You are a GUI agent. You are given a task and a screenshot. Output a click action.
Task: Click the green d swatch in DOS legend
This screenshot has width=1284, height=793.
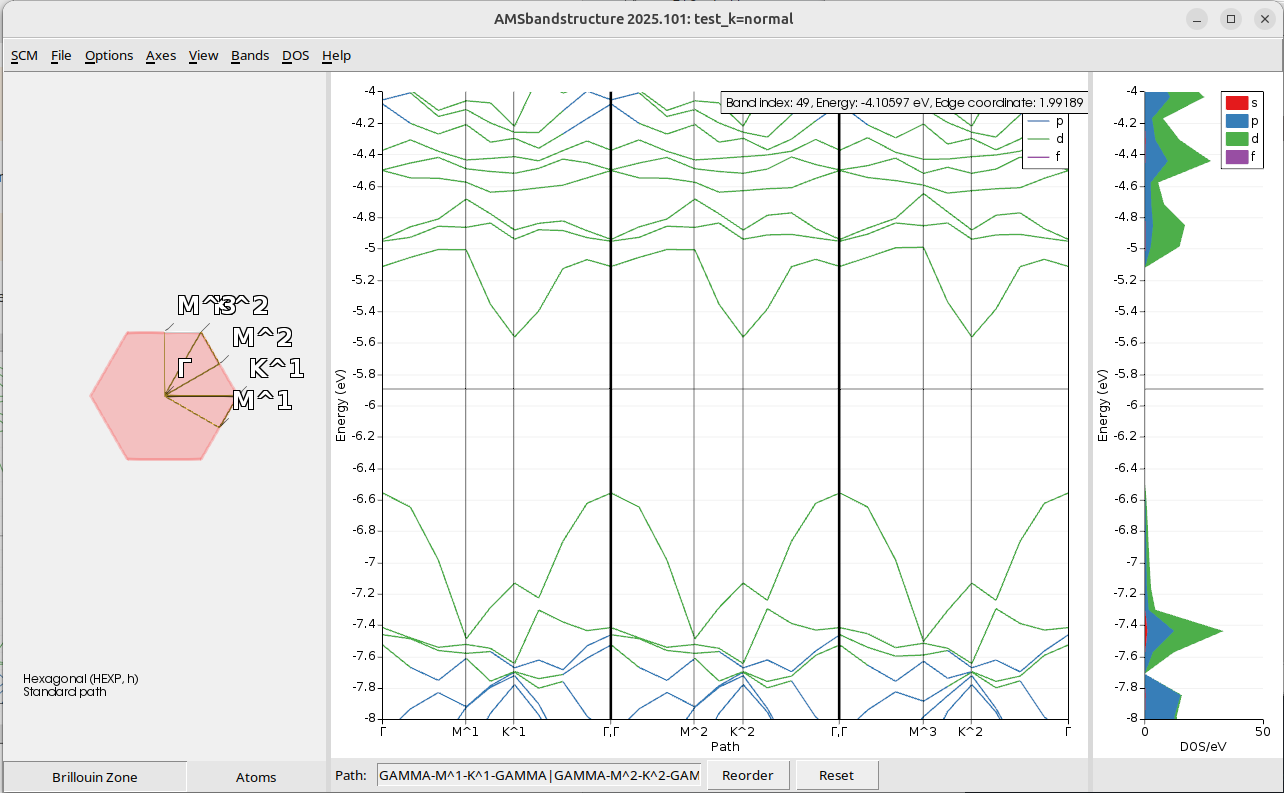pyautogui.click(x=1236, y=139)
